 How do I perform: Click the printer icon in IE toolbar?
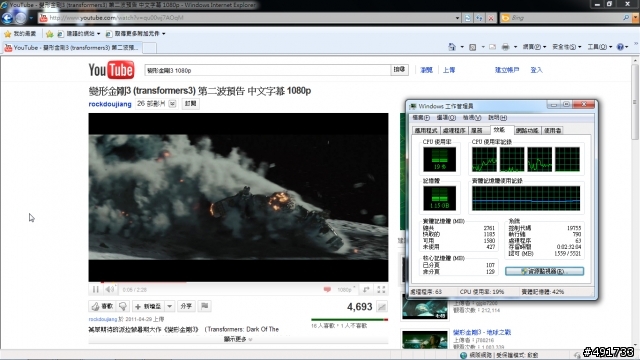[x=505, y=47]
